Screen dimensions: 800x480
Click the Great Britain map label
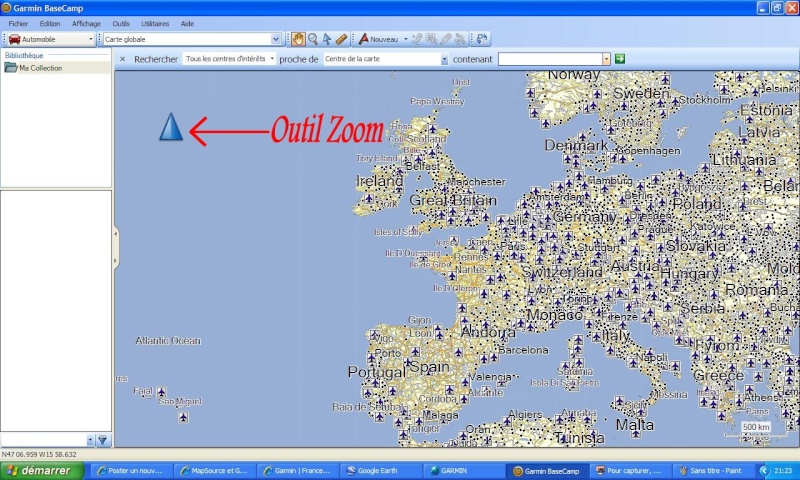(453, 200)
